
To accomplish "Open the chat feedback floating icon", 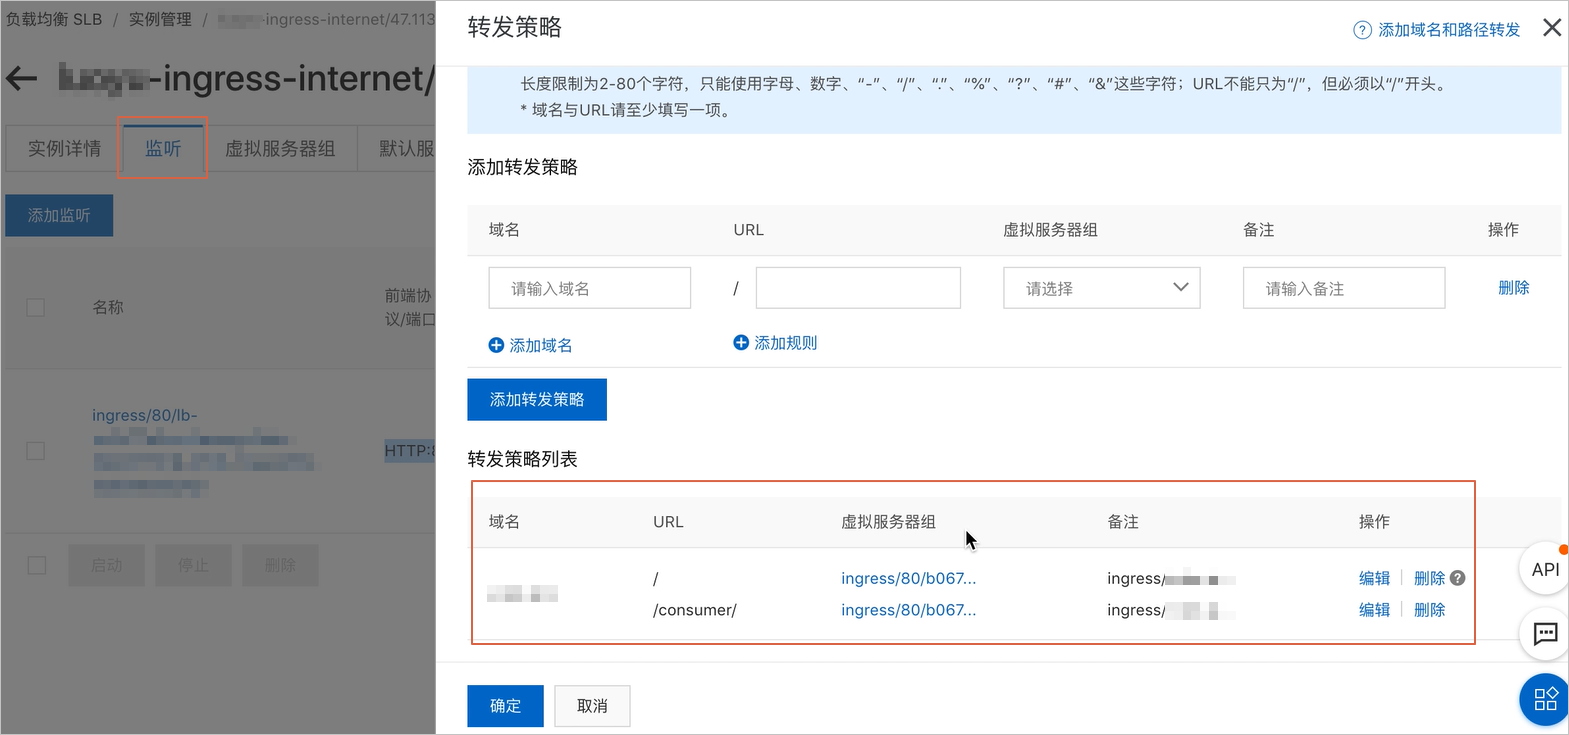I will tap(1545, 634).
